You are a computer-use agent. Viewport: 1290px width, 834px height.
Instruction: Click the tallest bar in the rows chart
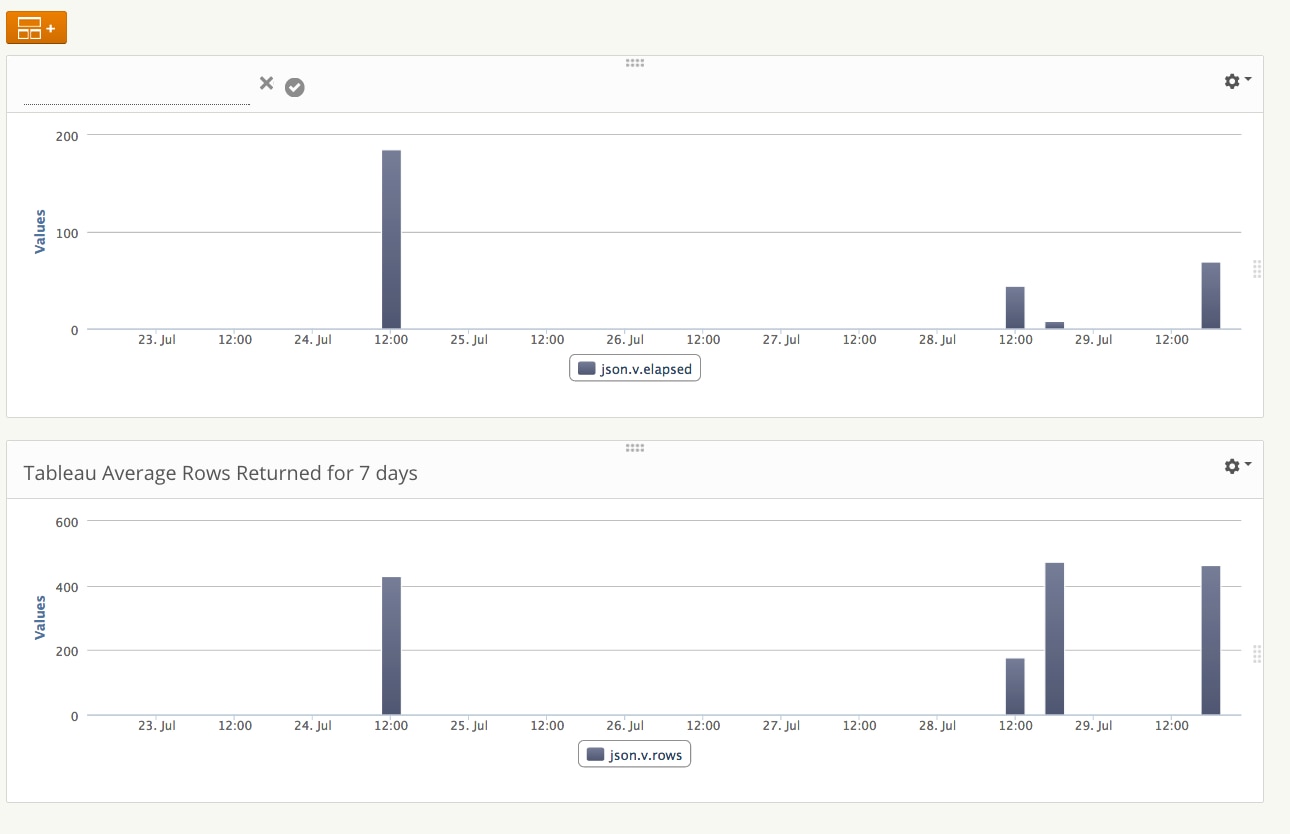(1055, 639)
